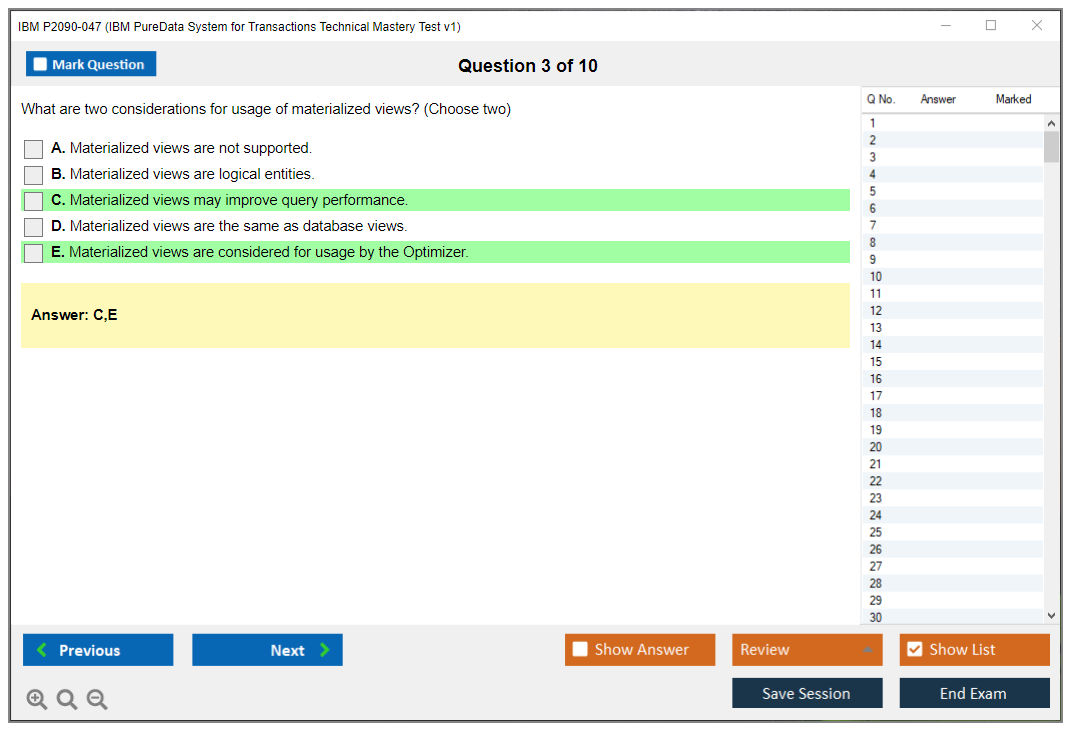
Task: Go to the Previous question
Action: pos(98,650)
